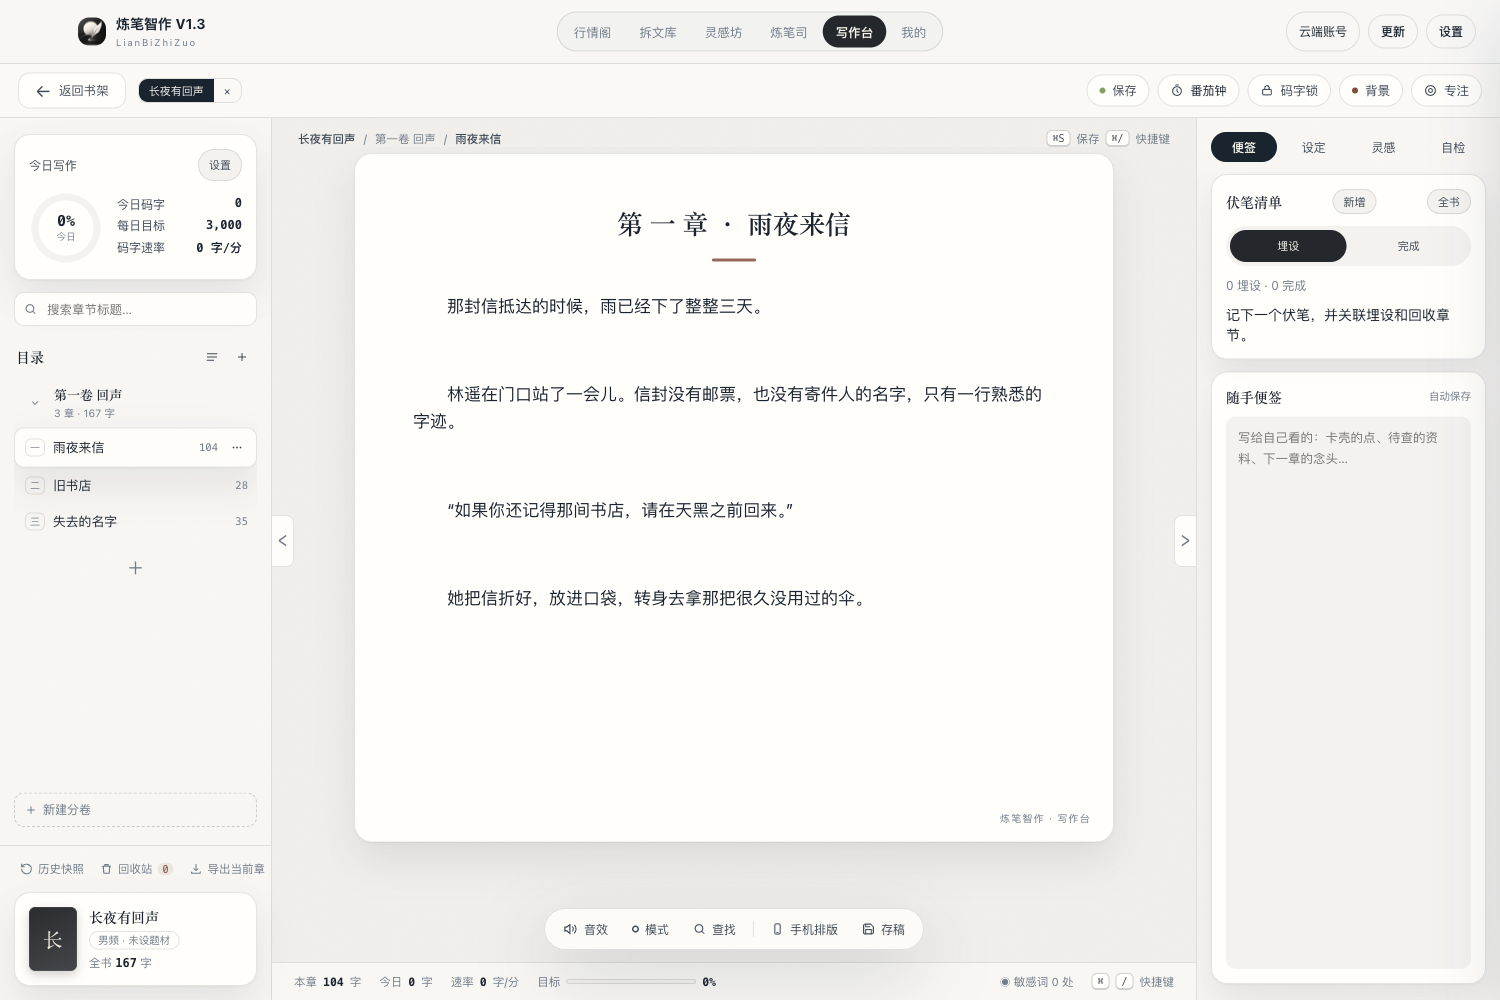Image resolution: width=1500 pixels, height=1000 pixels.
Task: Open the 模式 mode selector
Action: click(650, 929)
